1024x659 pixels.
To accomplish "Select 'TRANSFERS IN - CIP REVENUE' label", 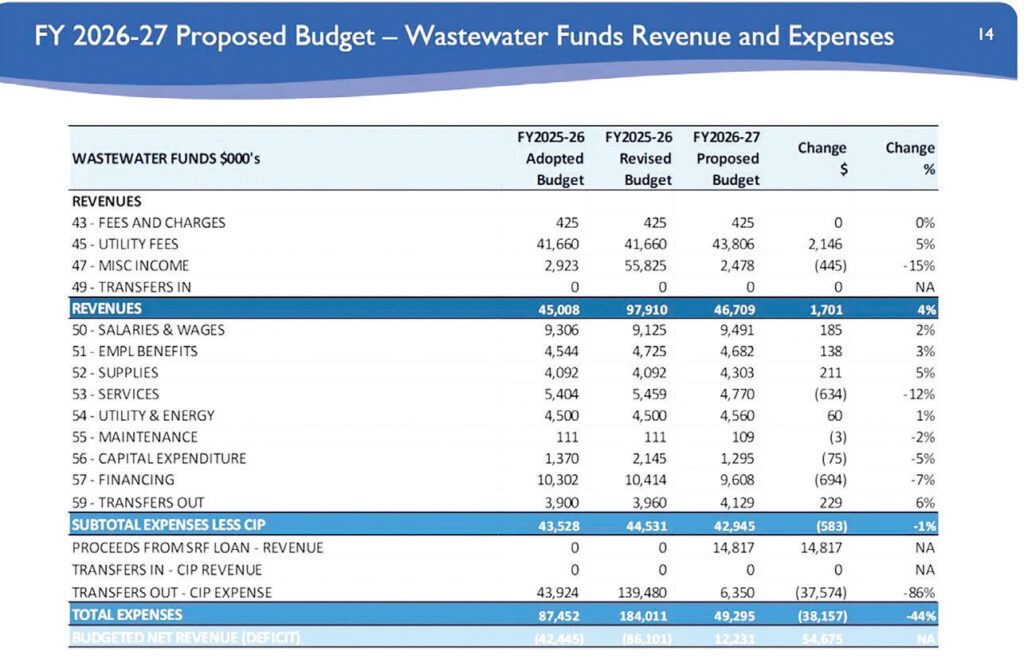I will pyautogui.click(x=167, y=570).
